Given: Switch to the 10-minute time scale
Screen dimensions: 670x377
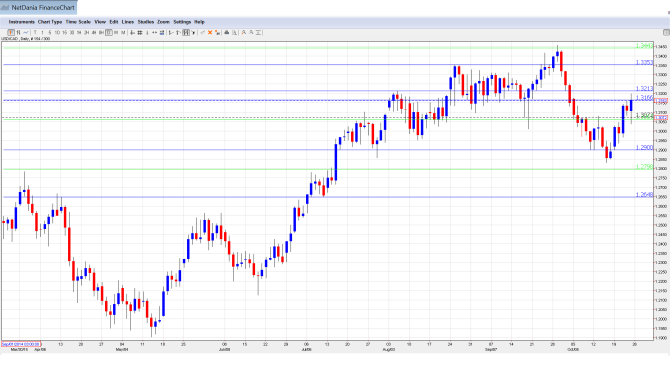Looking at the screenshot, I should pyautogui.click(x=57, y=32).
